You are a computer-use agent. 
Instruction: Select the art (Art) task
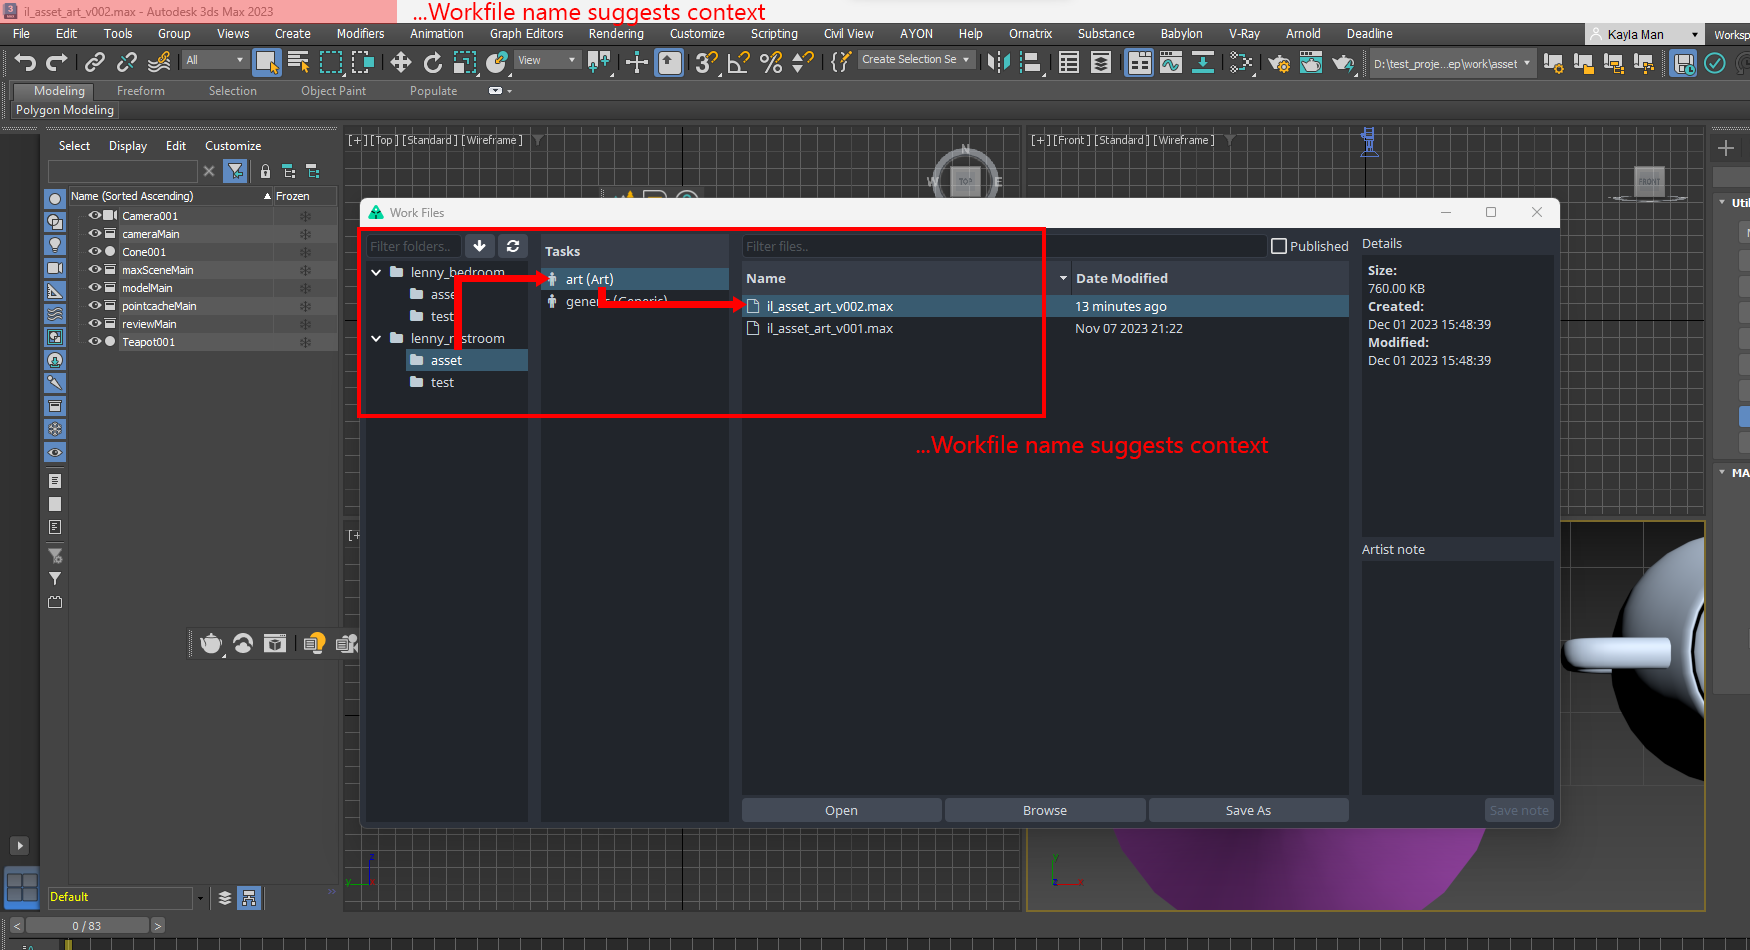click(x=634, y=279)
